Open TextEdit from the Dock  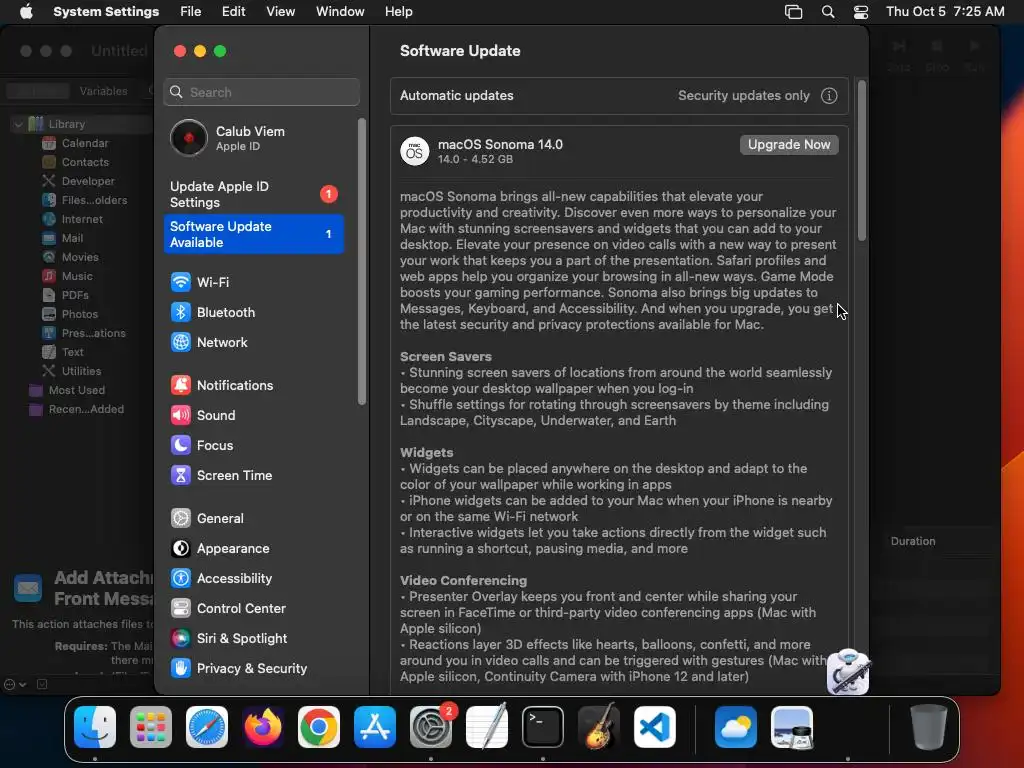[x=487, y=727]
